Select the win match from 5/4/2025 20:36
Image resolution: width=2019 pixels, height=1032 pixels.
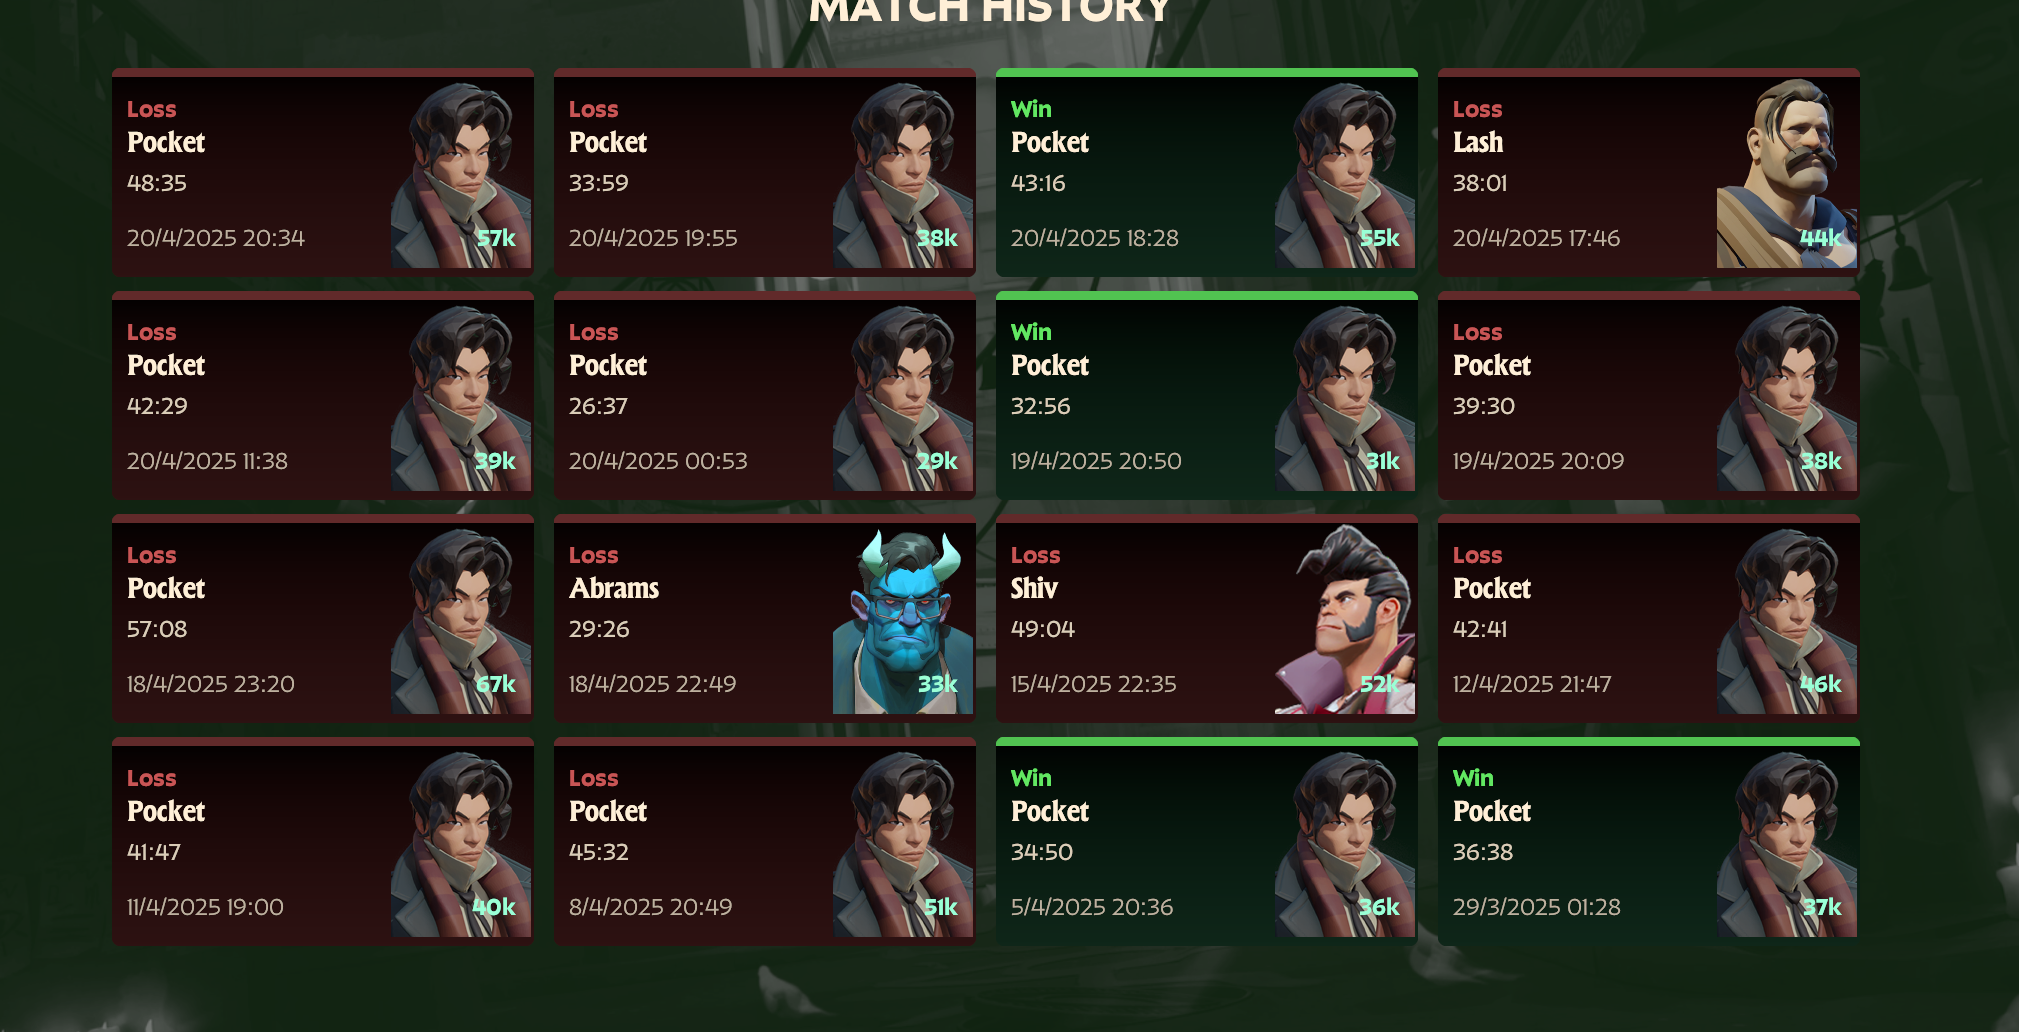pyautogui.click(x=1207, y=841)
